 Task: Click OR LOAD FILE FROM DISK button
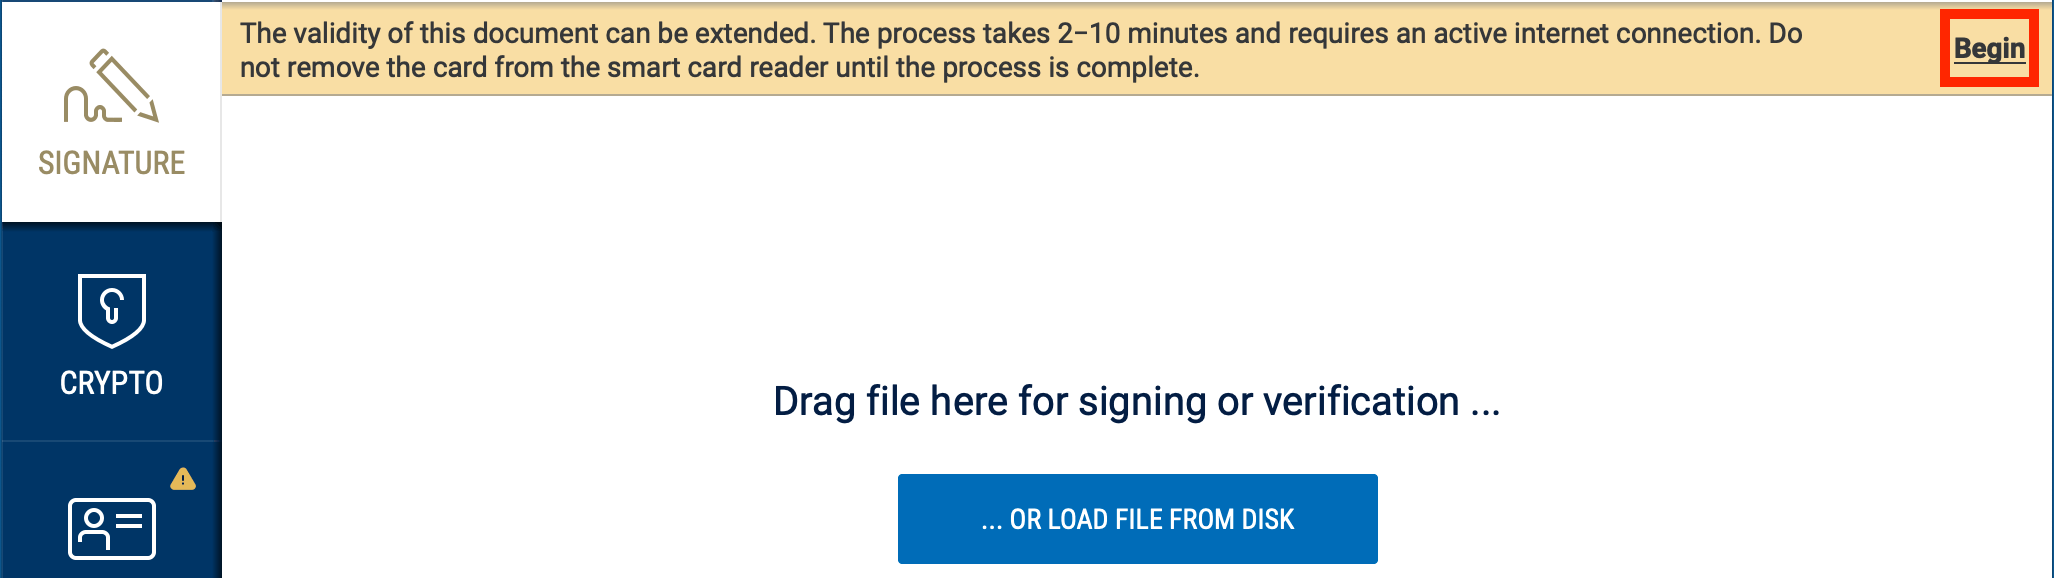1138,519
